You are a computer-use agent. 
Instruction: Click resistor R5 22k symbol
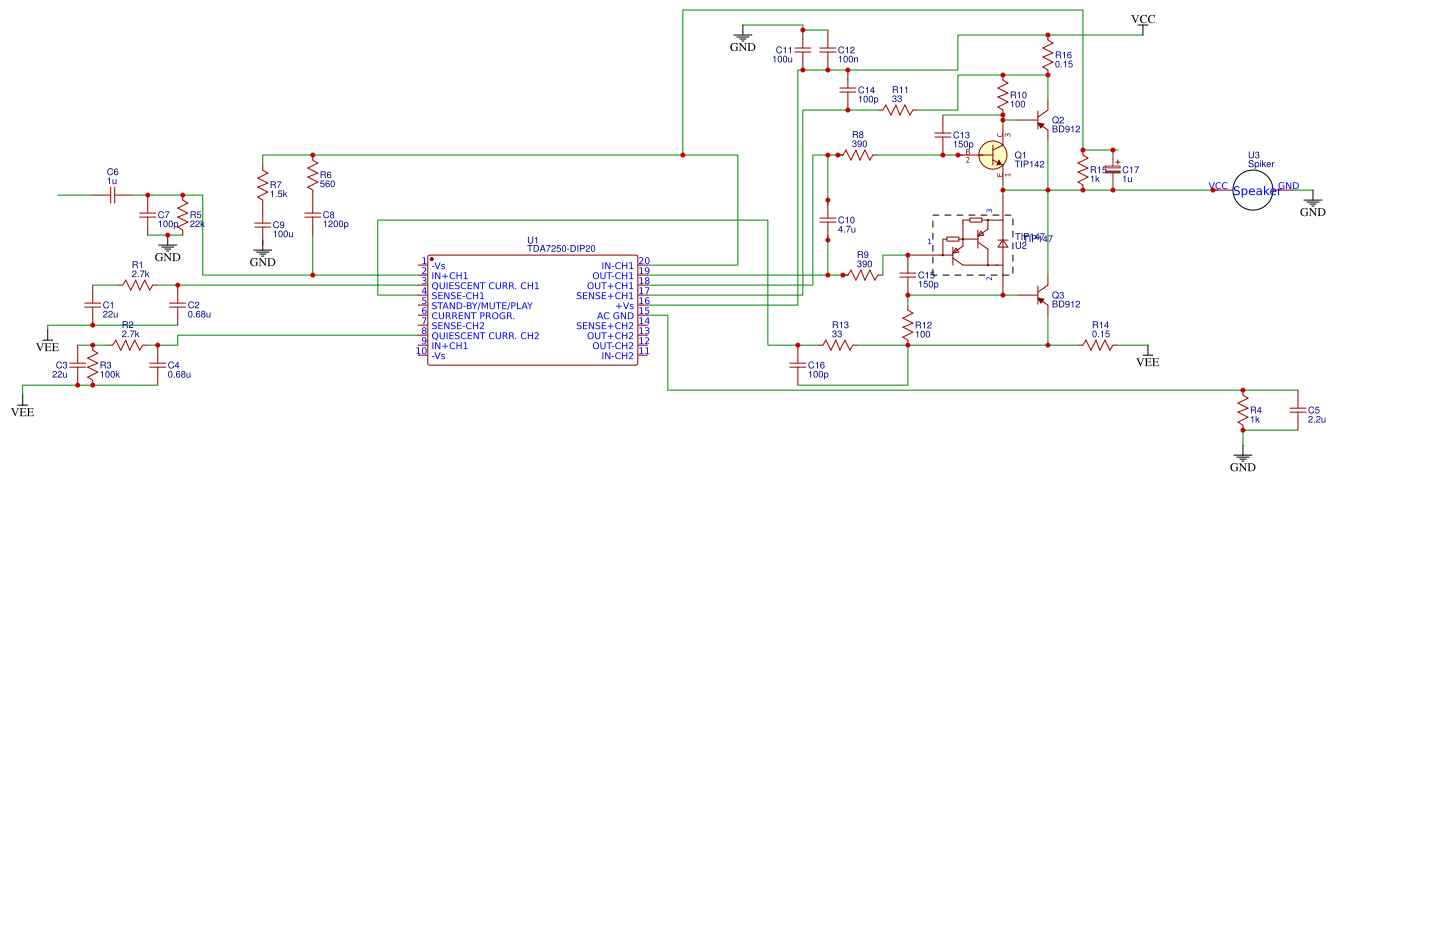click(x=182, y=214)
